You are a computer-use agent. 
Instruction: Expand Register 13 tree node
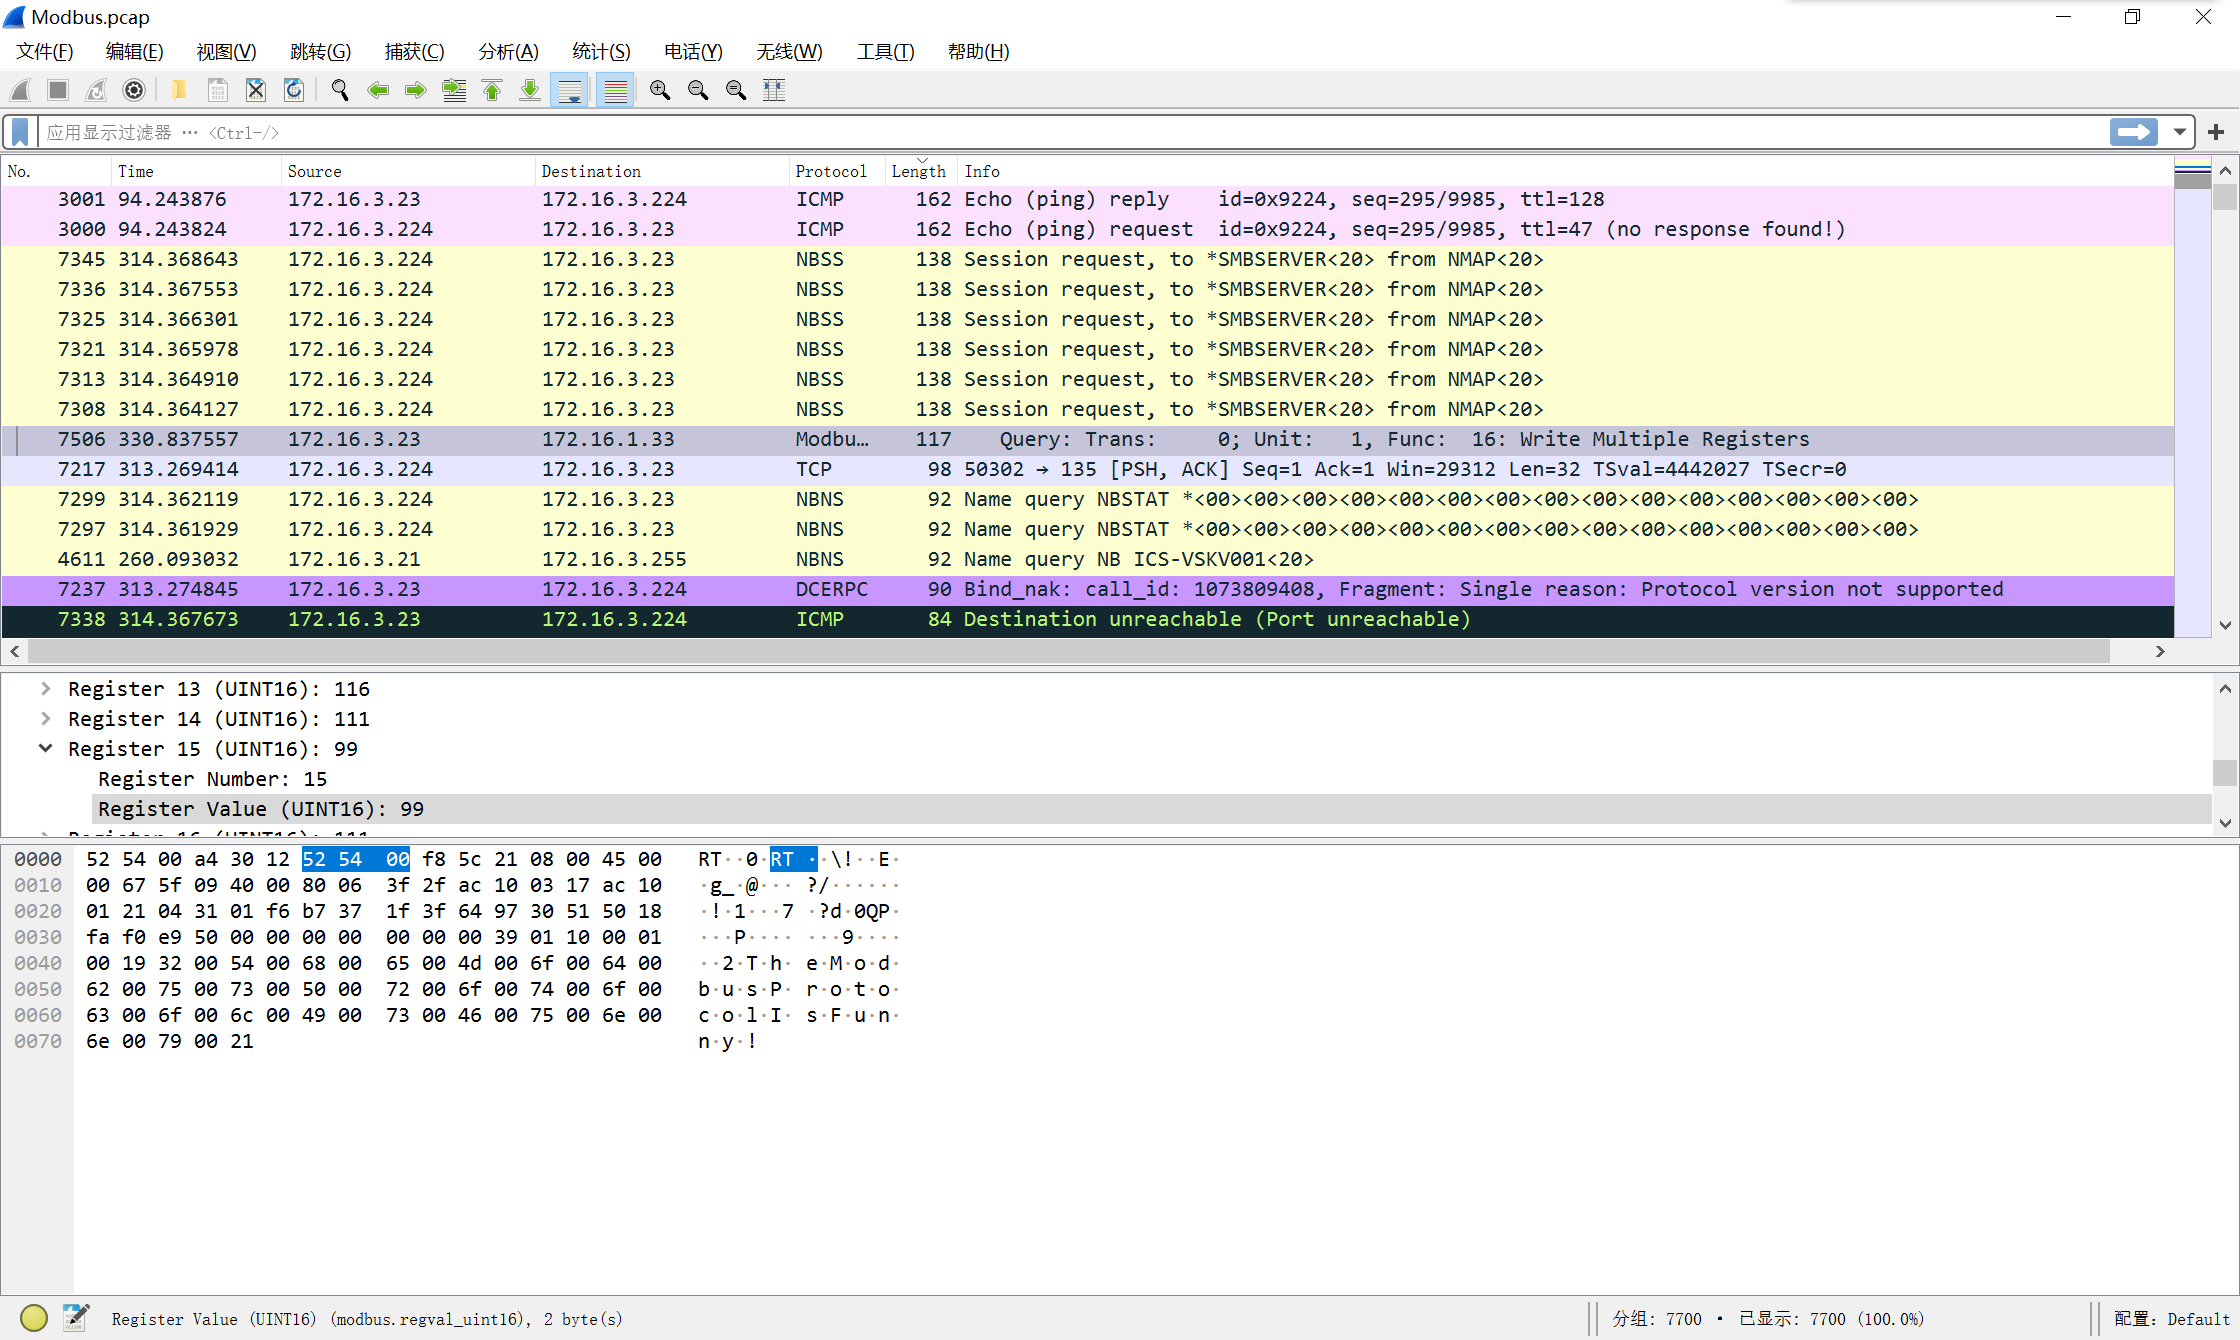pyautogui.click(x=46, y=689)
